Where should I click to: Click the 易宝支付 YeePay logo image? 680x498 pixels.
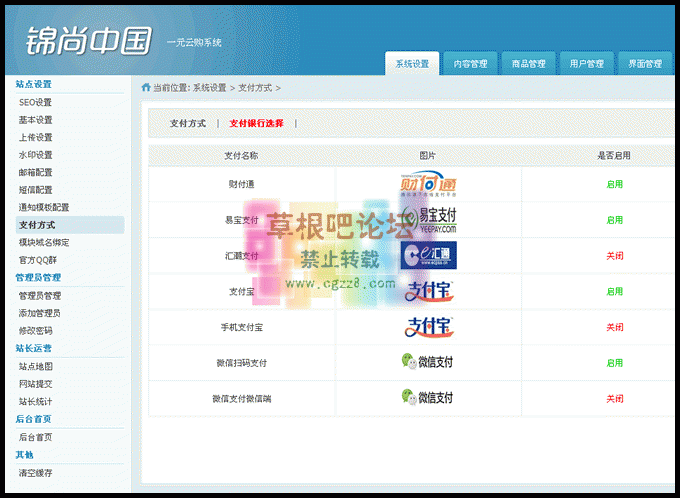click(428, 220)
